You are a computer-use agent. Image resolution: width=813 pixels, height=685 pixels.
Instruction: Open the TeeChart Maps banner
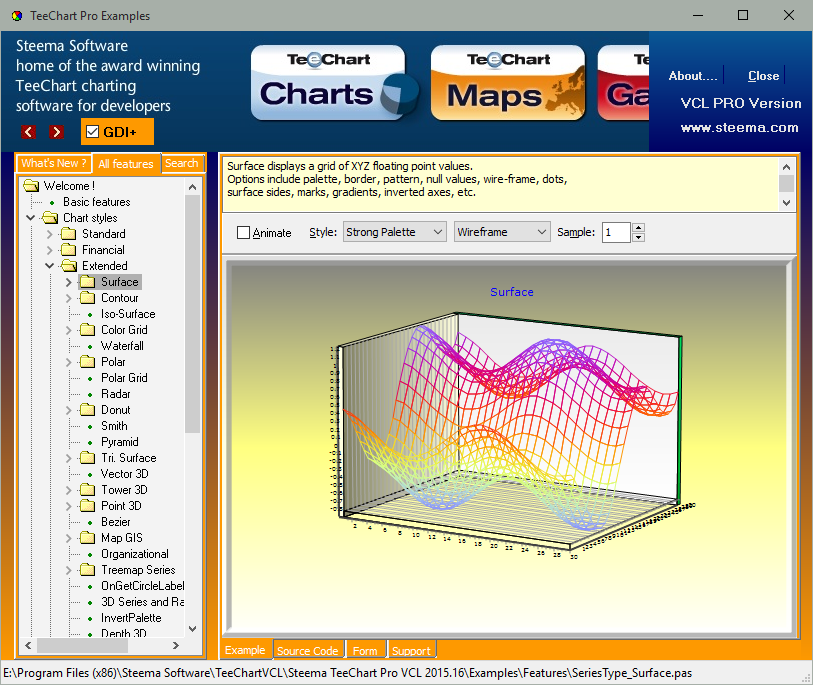[508, 83]
